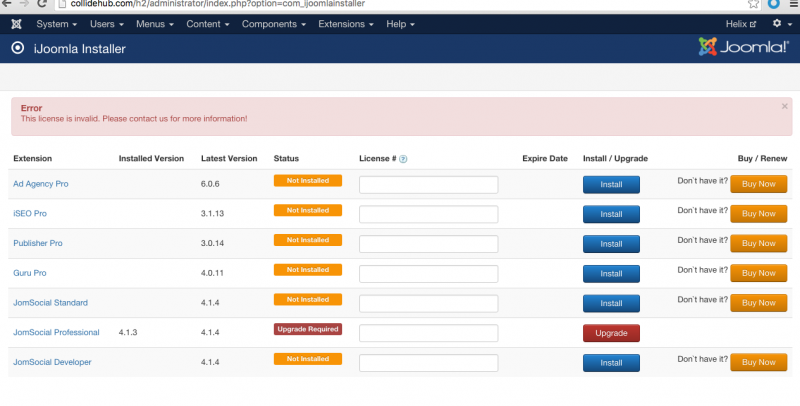This screenshot has height=406, width=800.
Task: Open the License # help question icon
Action: point(403,159)
